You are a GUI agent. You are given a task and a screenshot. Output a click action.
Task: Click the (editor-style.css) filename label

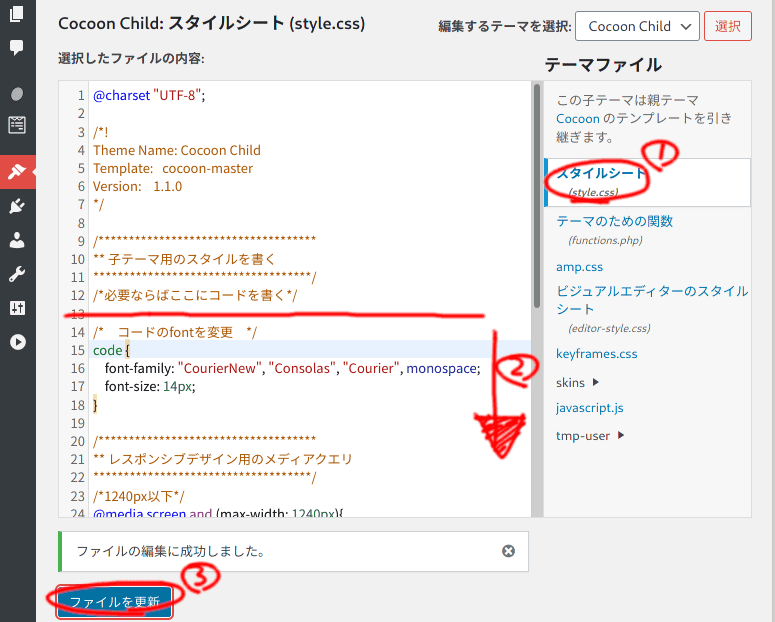[609, 328]
